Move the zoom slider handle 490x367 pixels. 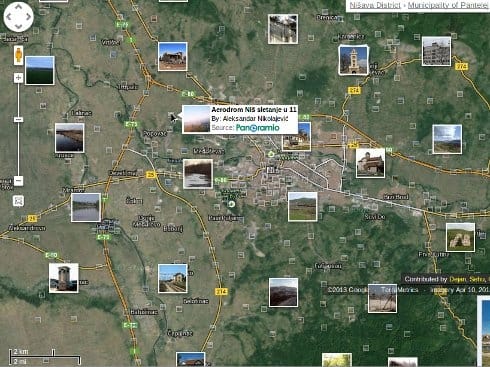click(19, 119)
